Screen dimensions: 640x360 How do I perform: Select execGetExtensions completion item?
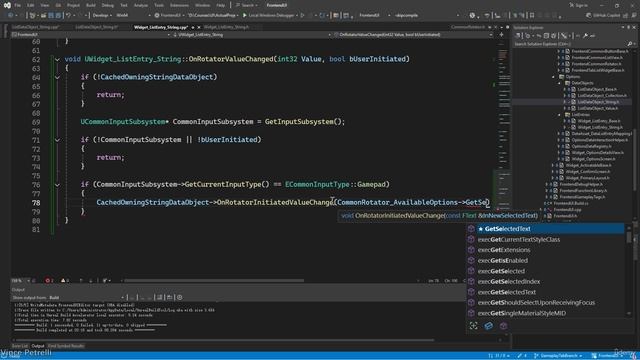[545, 250]
